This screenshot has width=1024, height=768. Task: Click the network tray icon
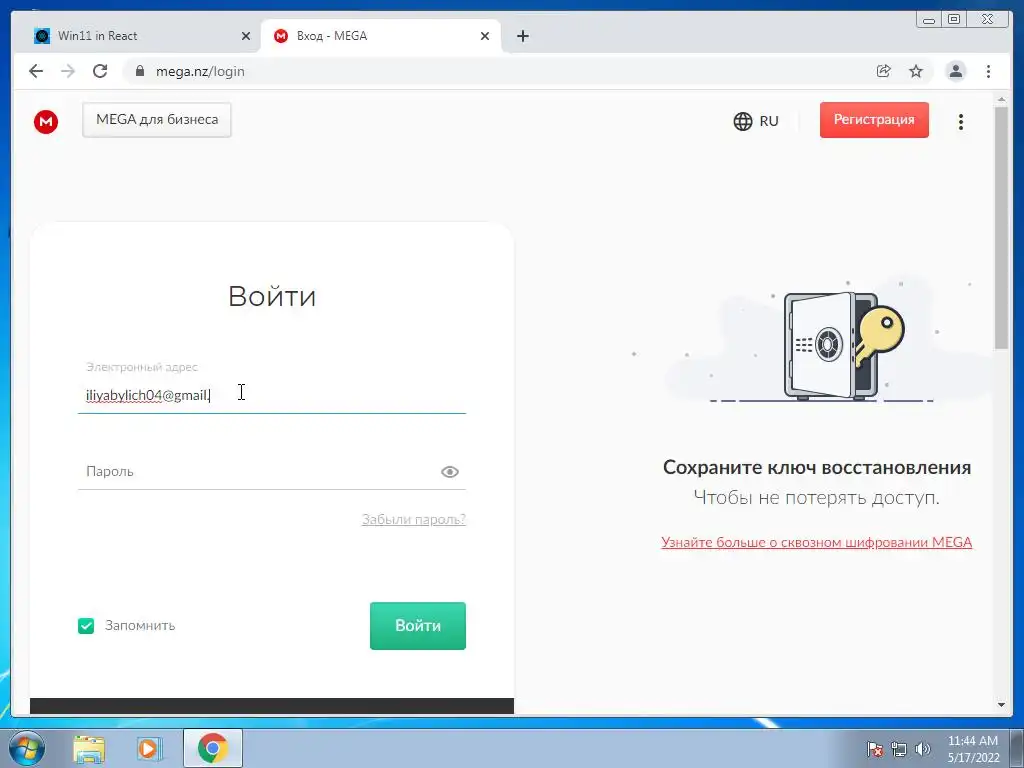[x=899, y=749]
